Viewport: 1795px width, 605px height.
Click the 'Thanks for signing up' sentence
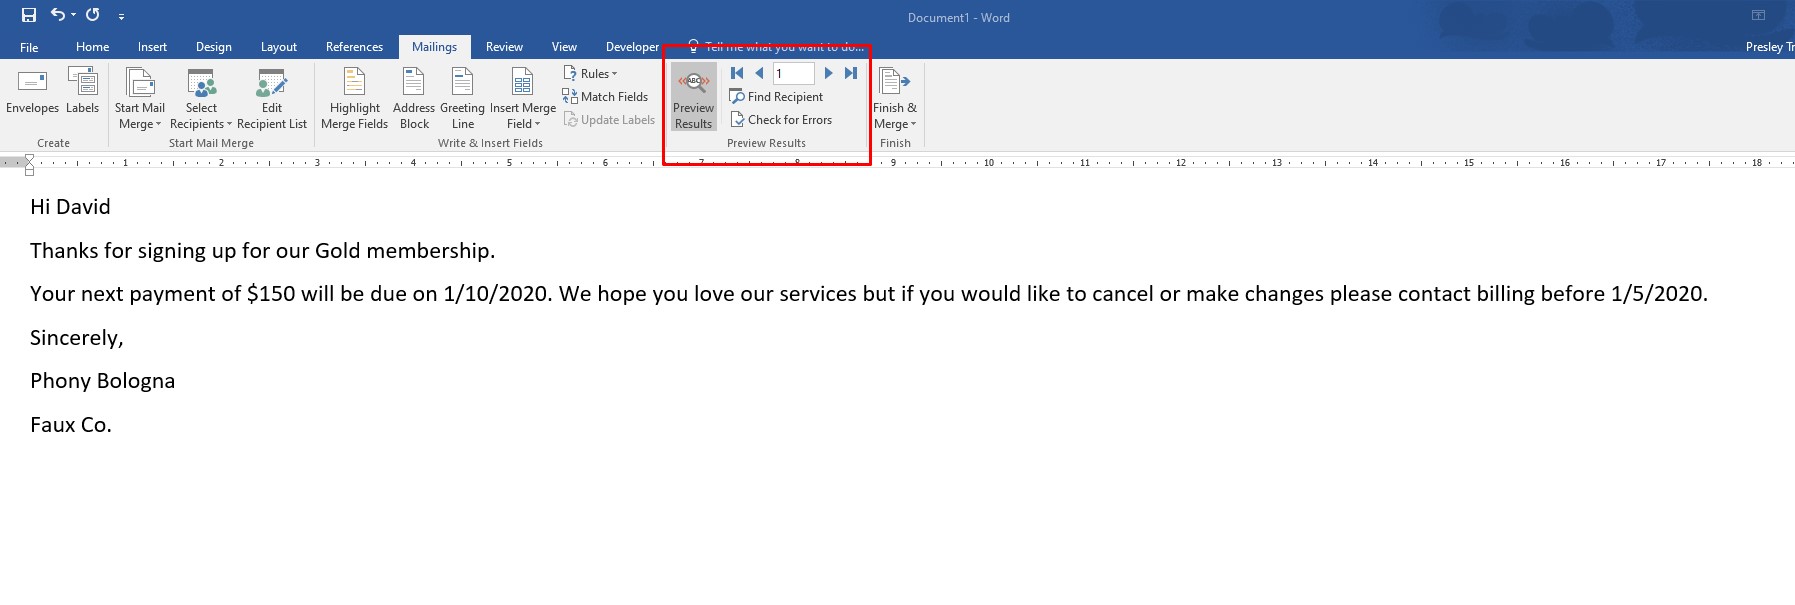pyautogui.click(x=262, y=251)
